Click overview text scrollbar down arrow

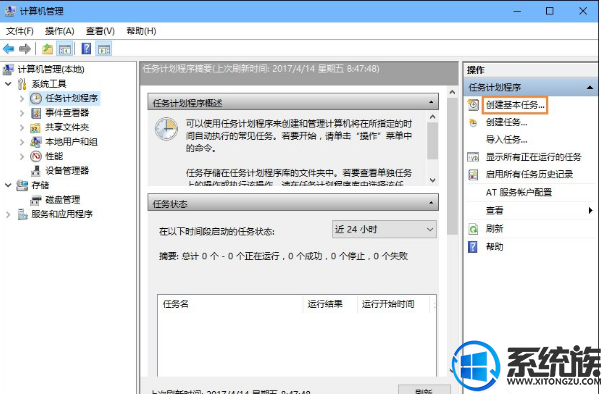[x=433, y=180]
